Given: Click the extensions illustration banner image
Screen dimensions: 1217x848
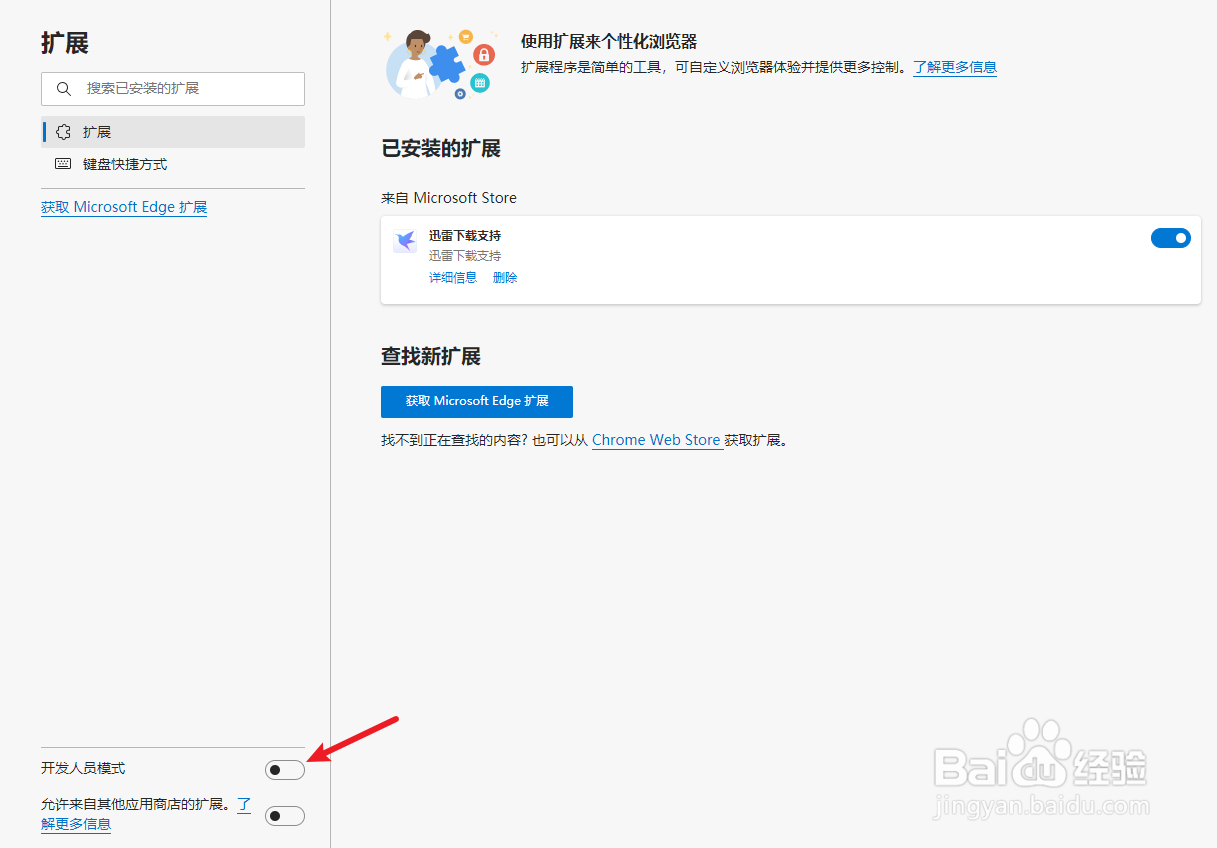Looking at the screenshot, I should pyautogui.click(x=441, y=64).
